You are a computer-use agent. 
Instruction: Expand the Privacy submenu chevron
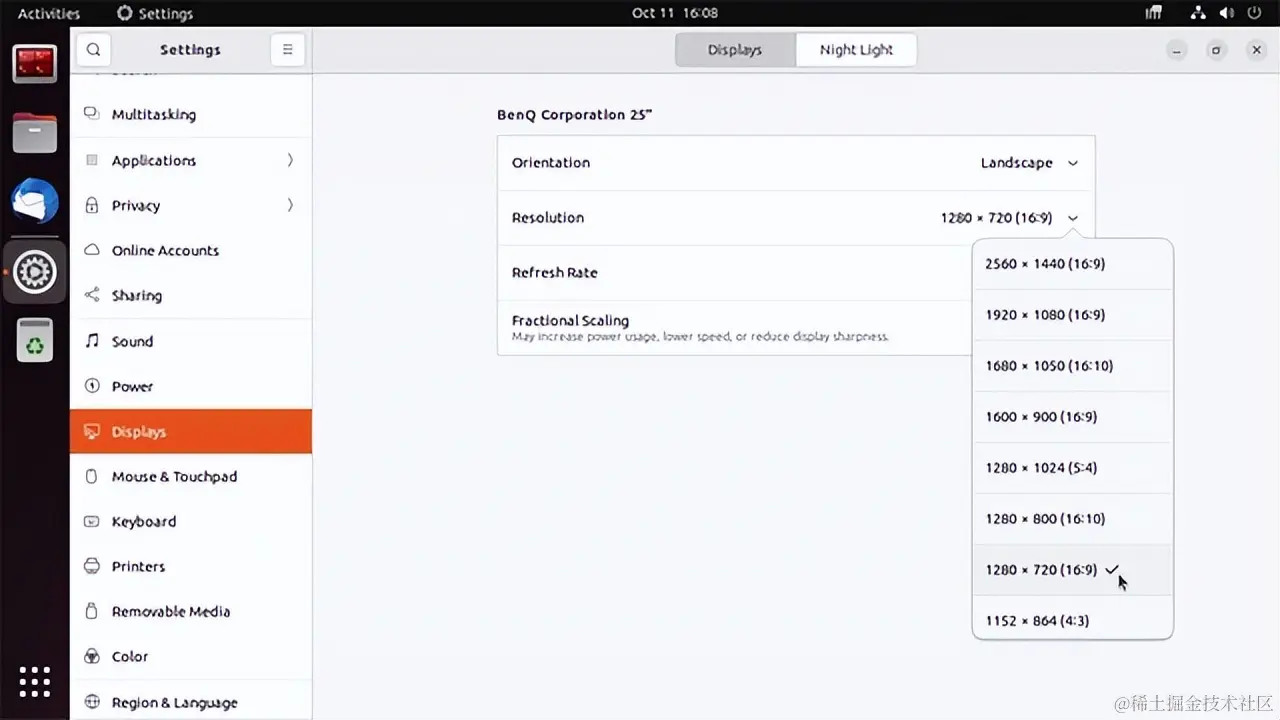(x=290, y=205)
